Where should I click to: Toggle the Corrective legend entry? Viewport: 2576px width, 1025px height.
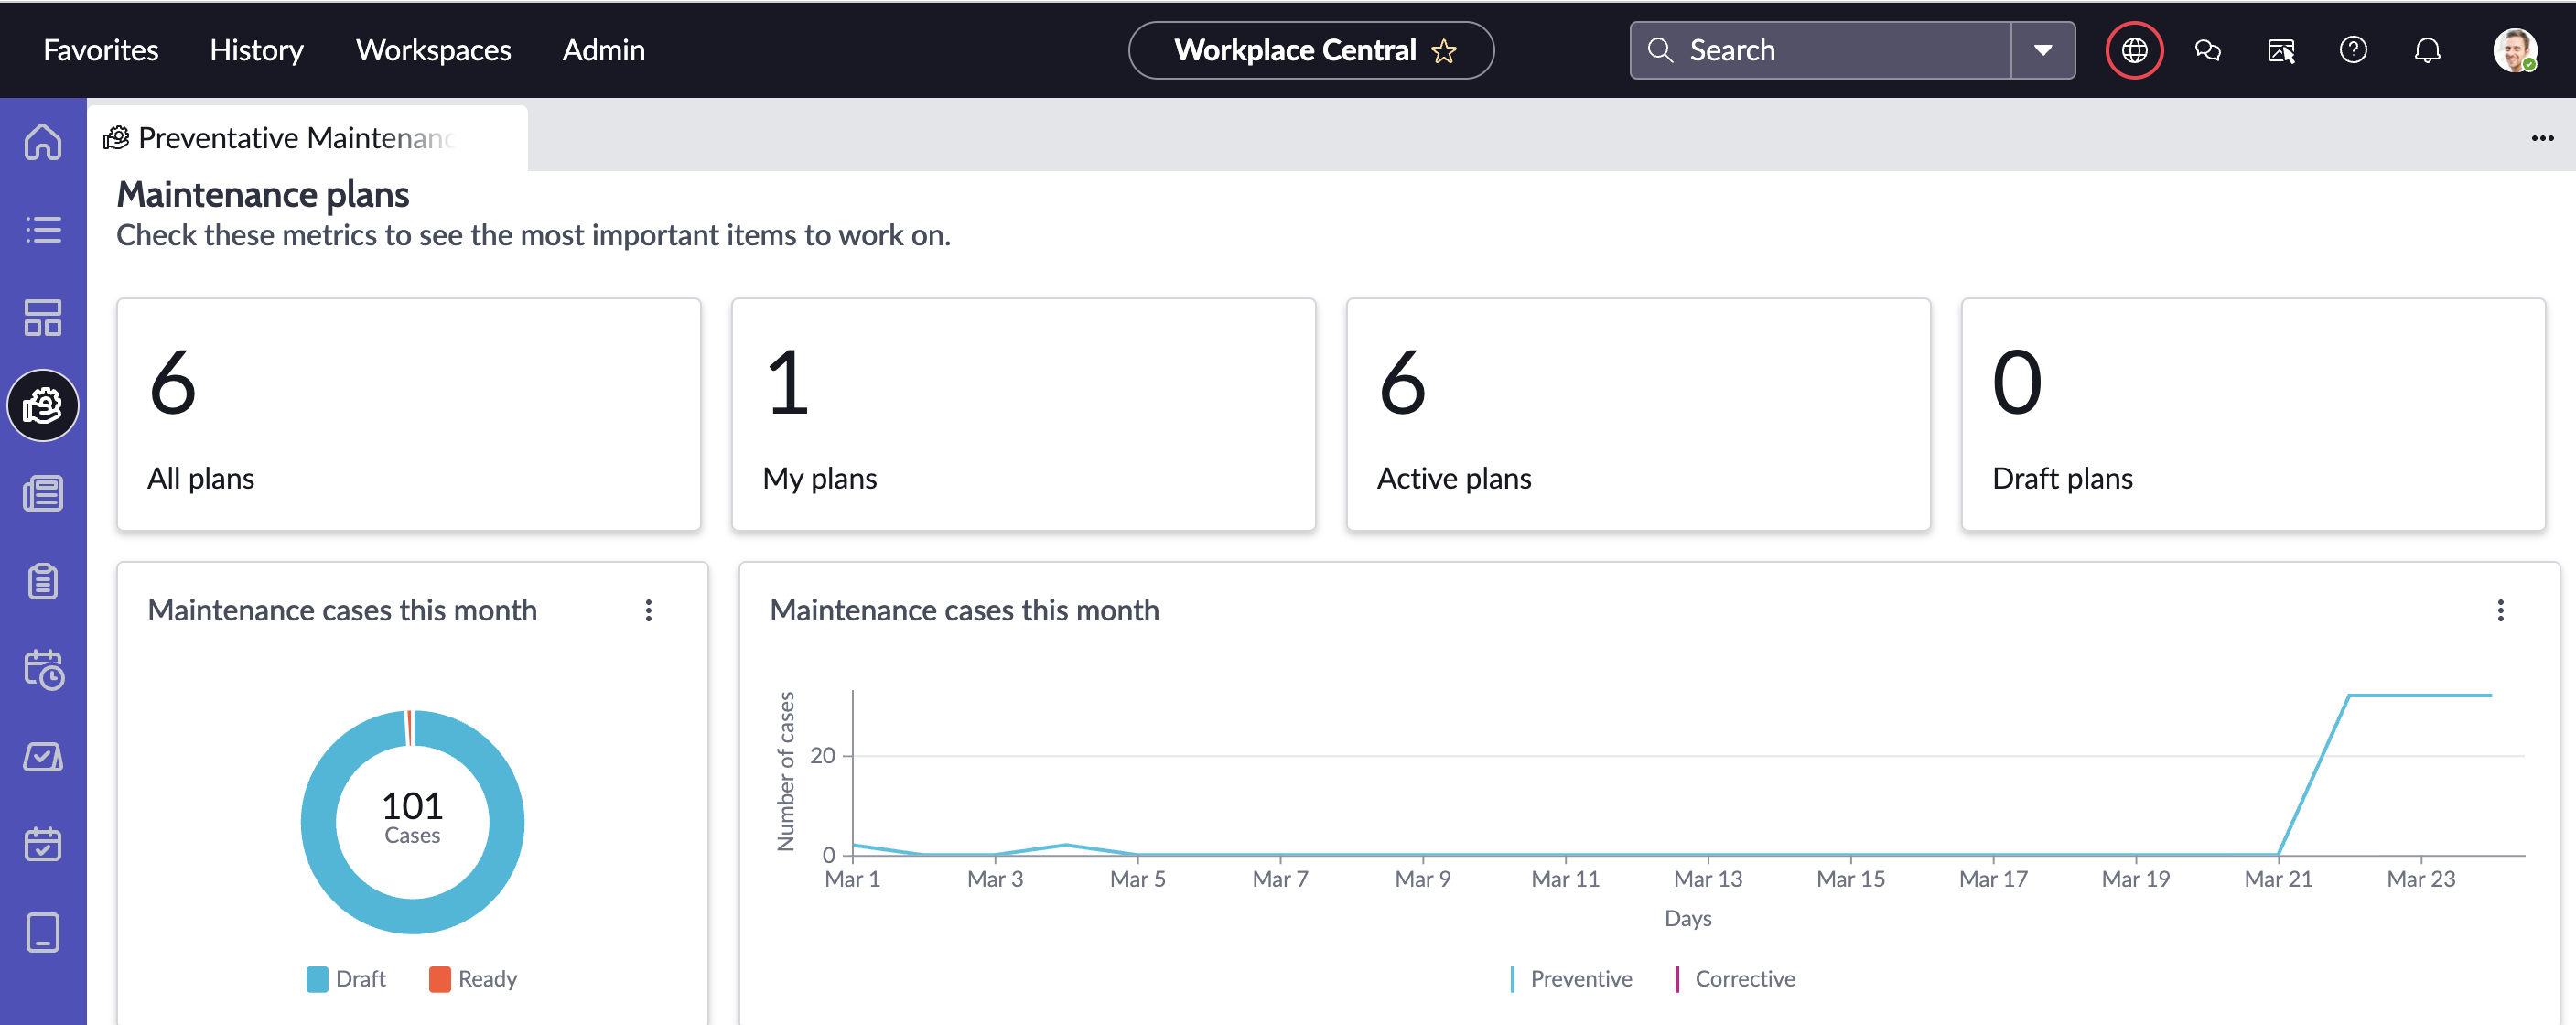click(1734, 979)
